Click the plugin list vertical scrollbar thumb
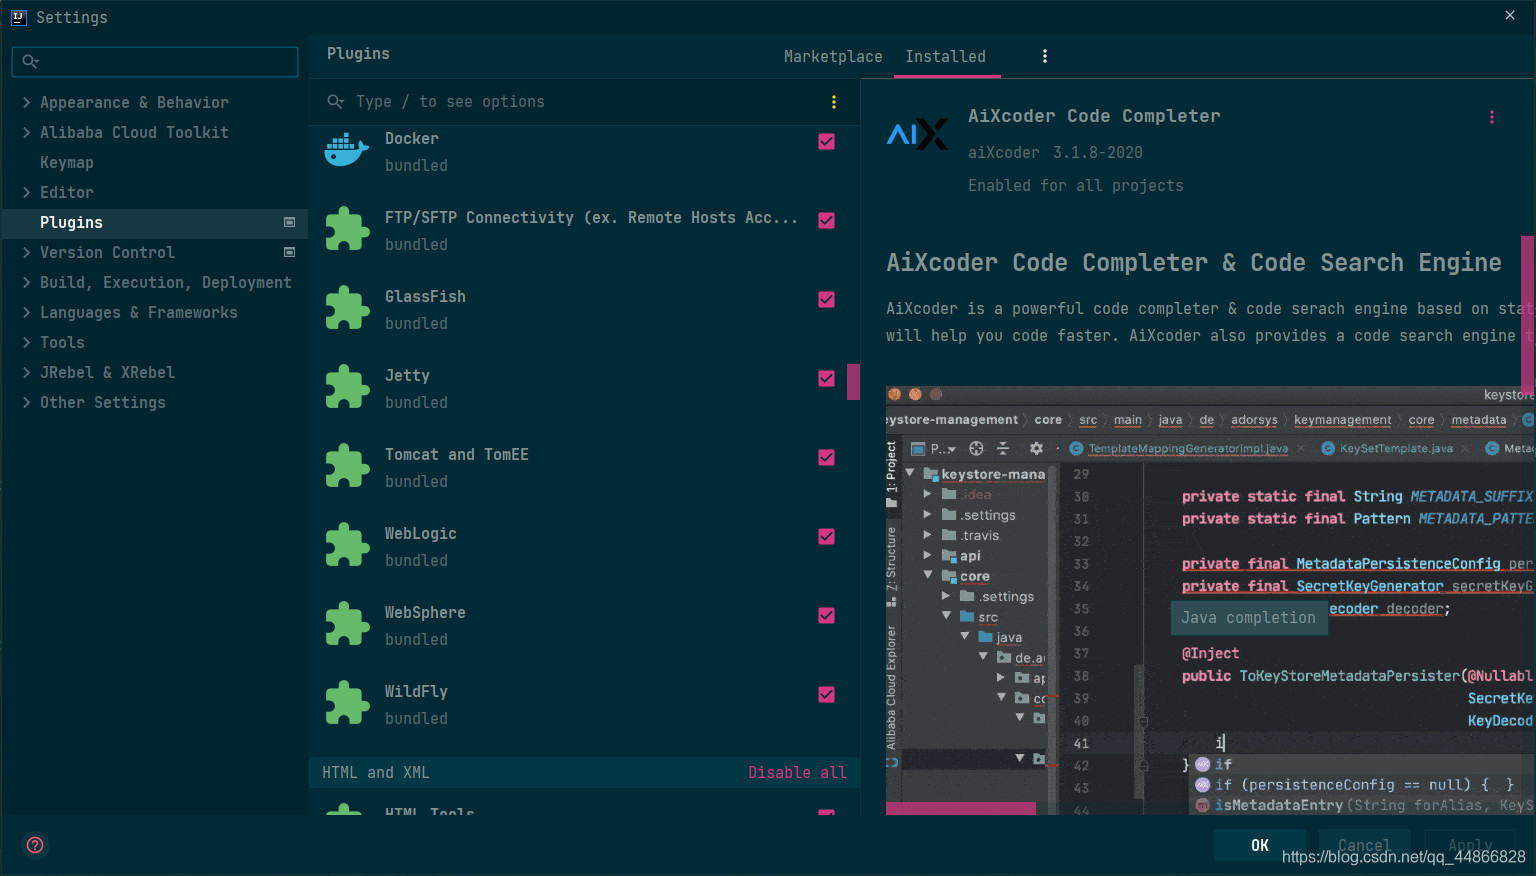Screen dimensions: 1536x876 coord(853,382)
